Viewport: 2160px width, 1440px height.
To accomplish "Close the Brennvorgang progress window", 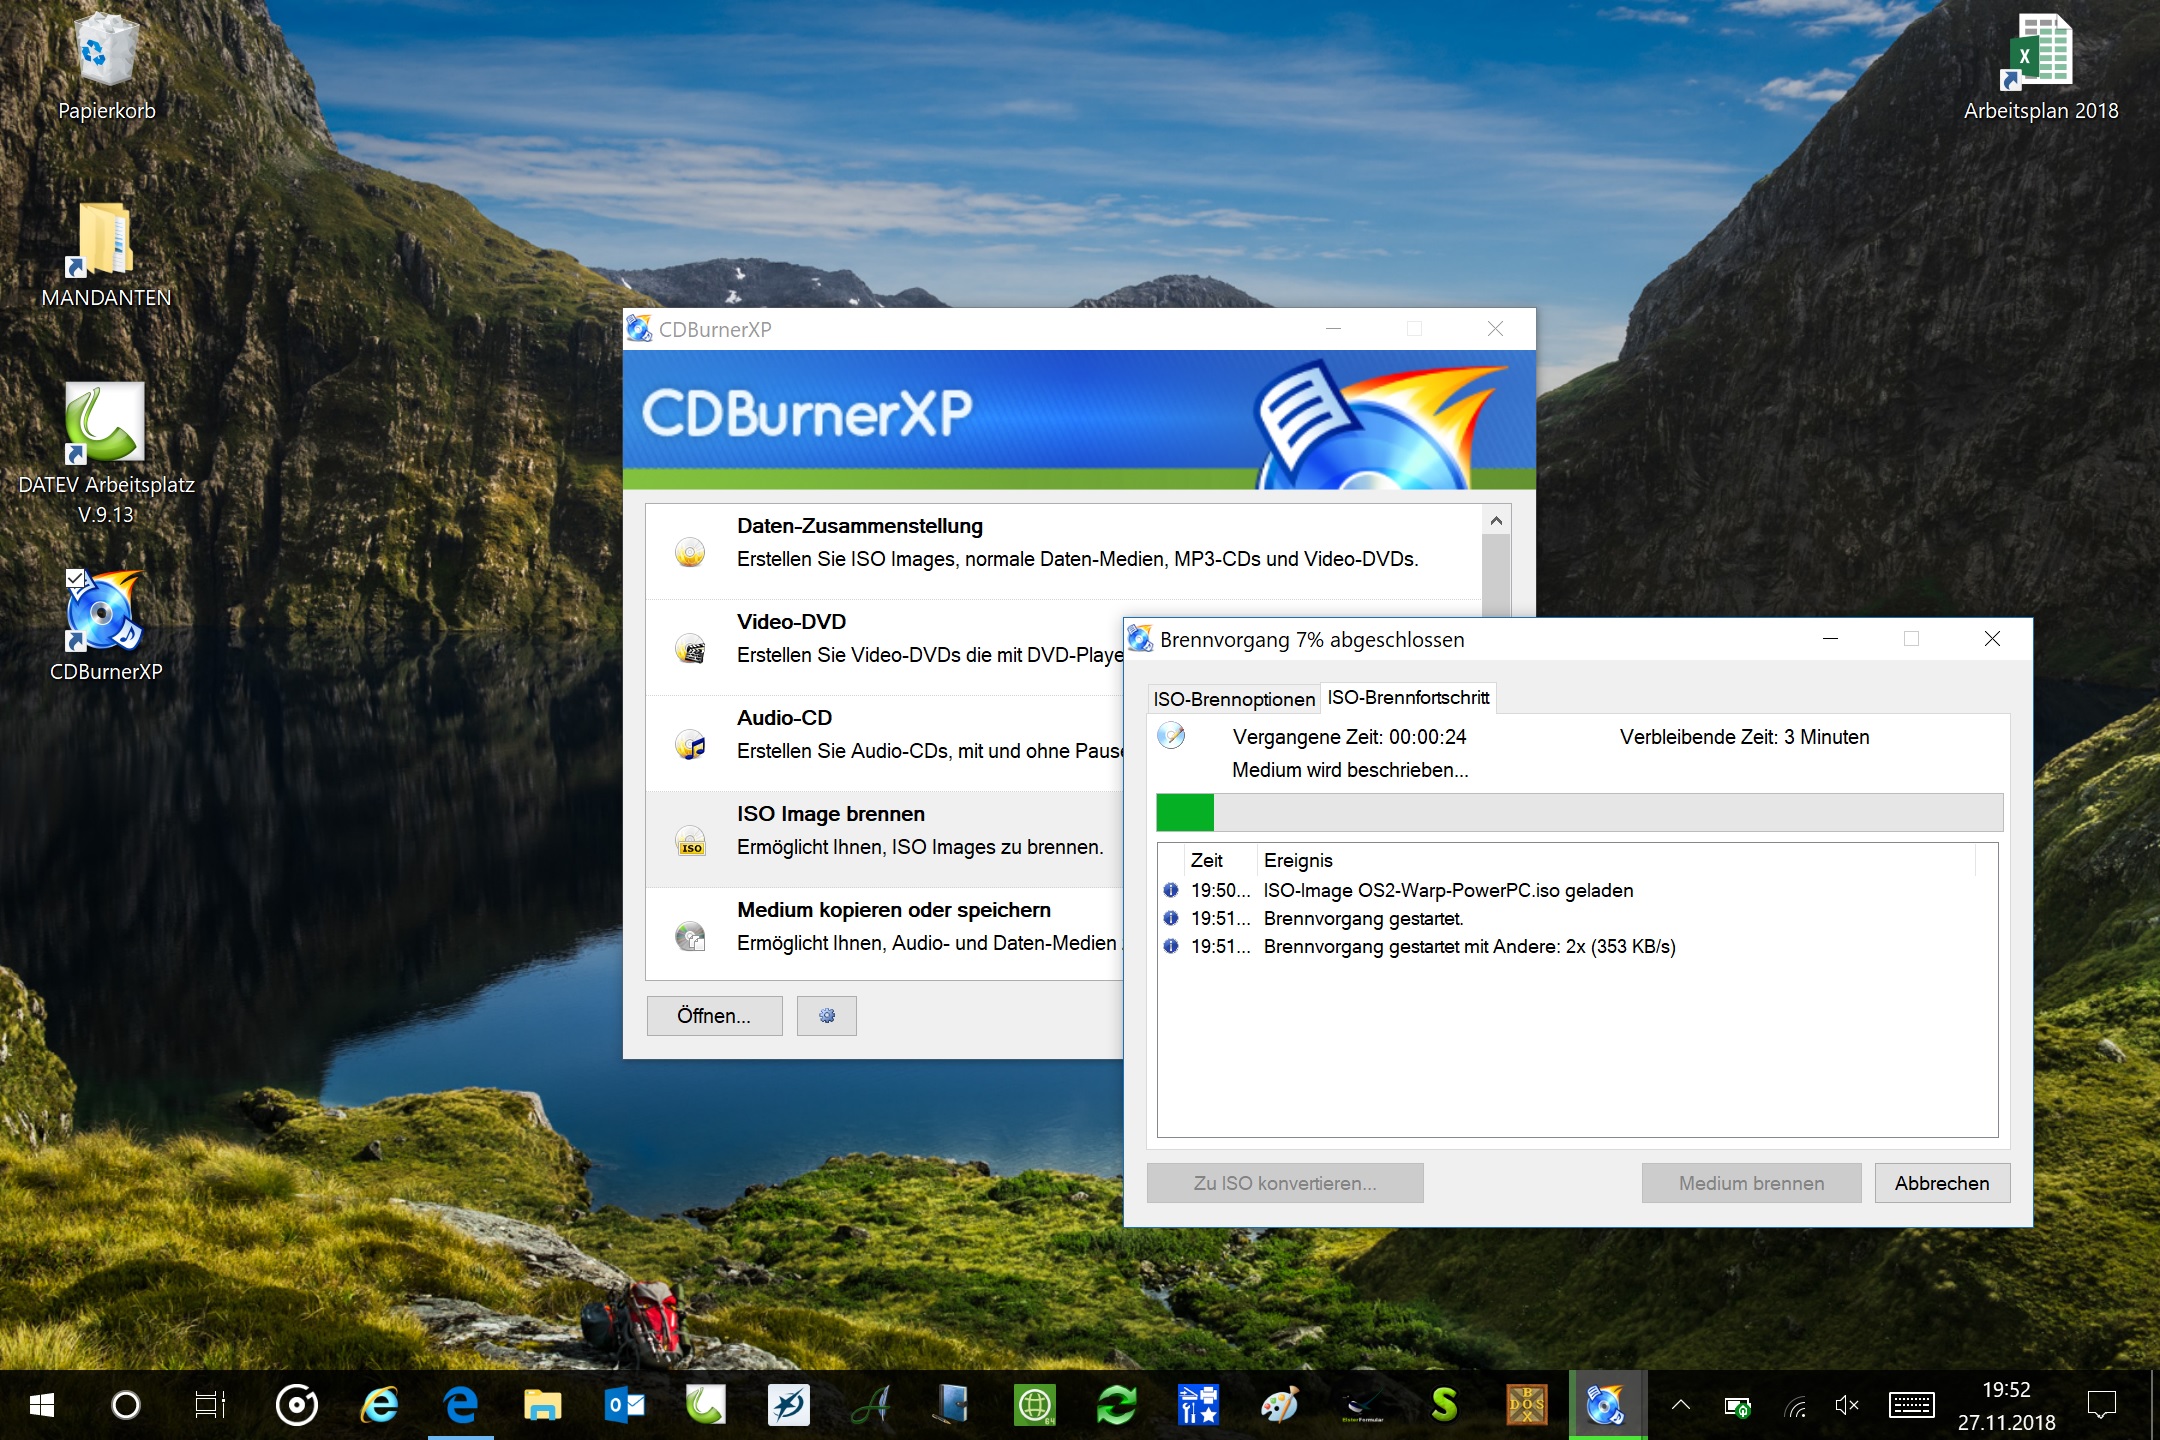I will 1992,639.
